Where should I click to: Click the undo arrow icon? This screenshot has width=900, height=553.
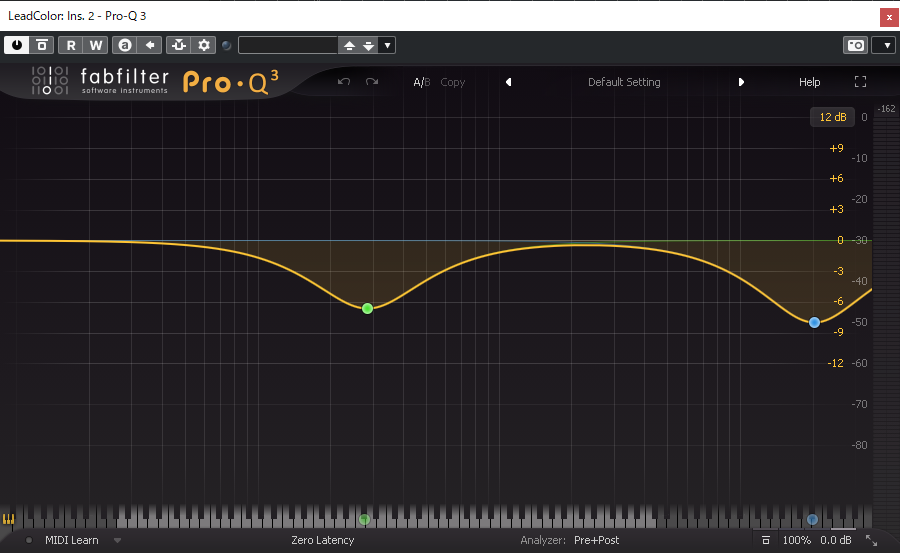[x=344, y=82]
